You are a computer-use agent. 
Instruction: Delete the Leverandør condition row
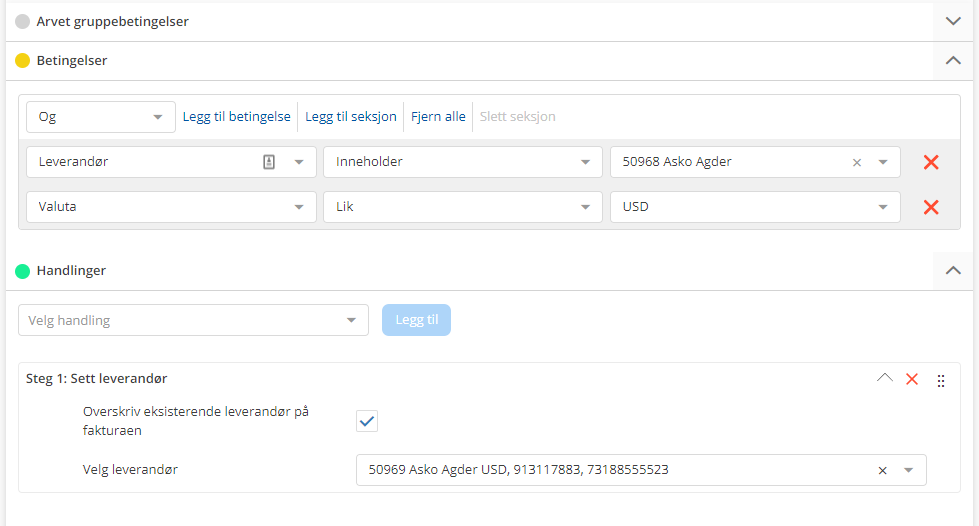[x=930, y=162]
